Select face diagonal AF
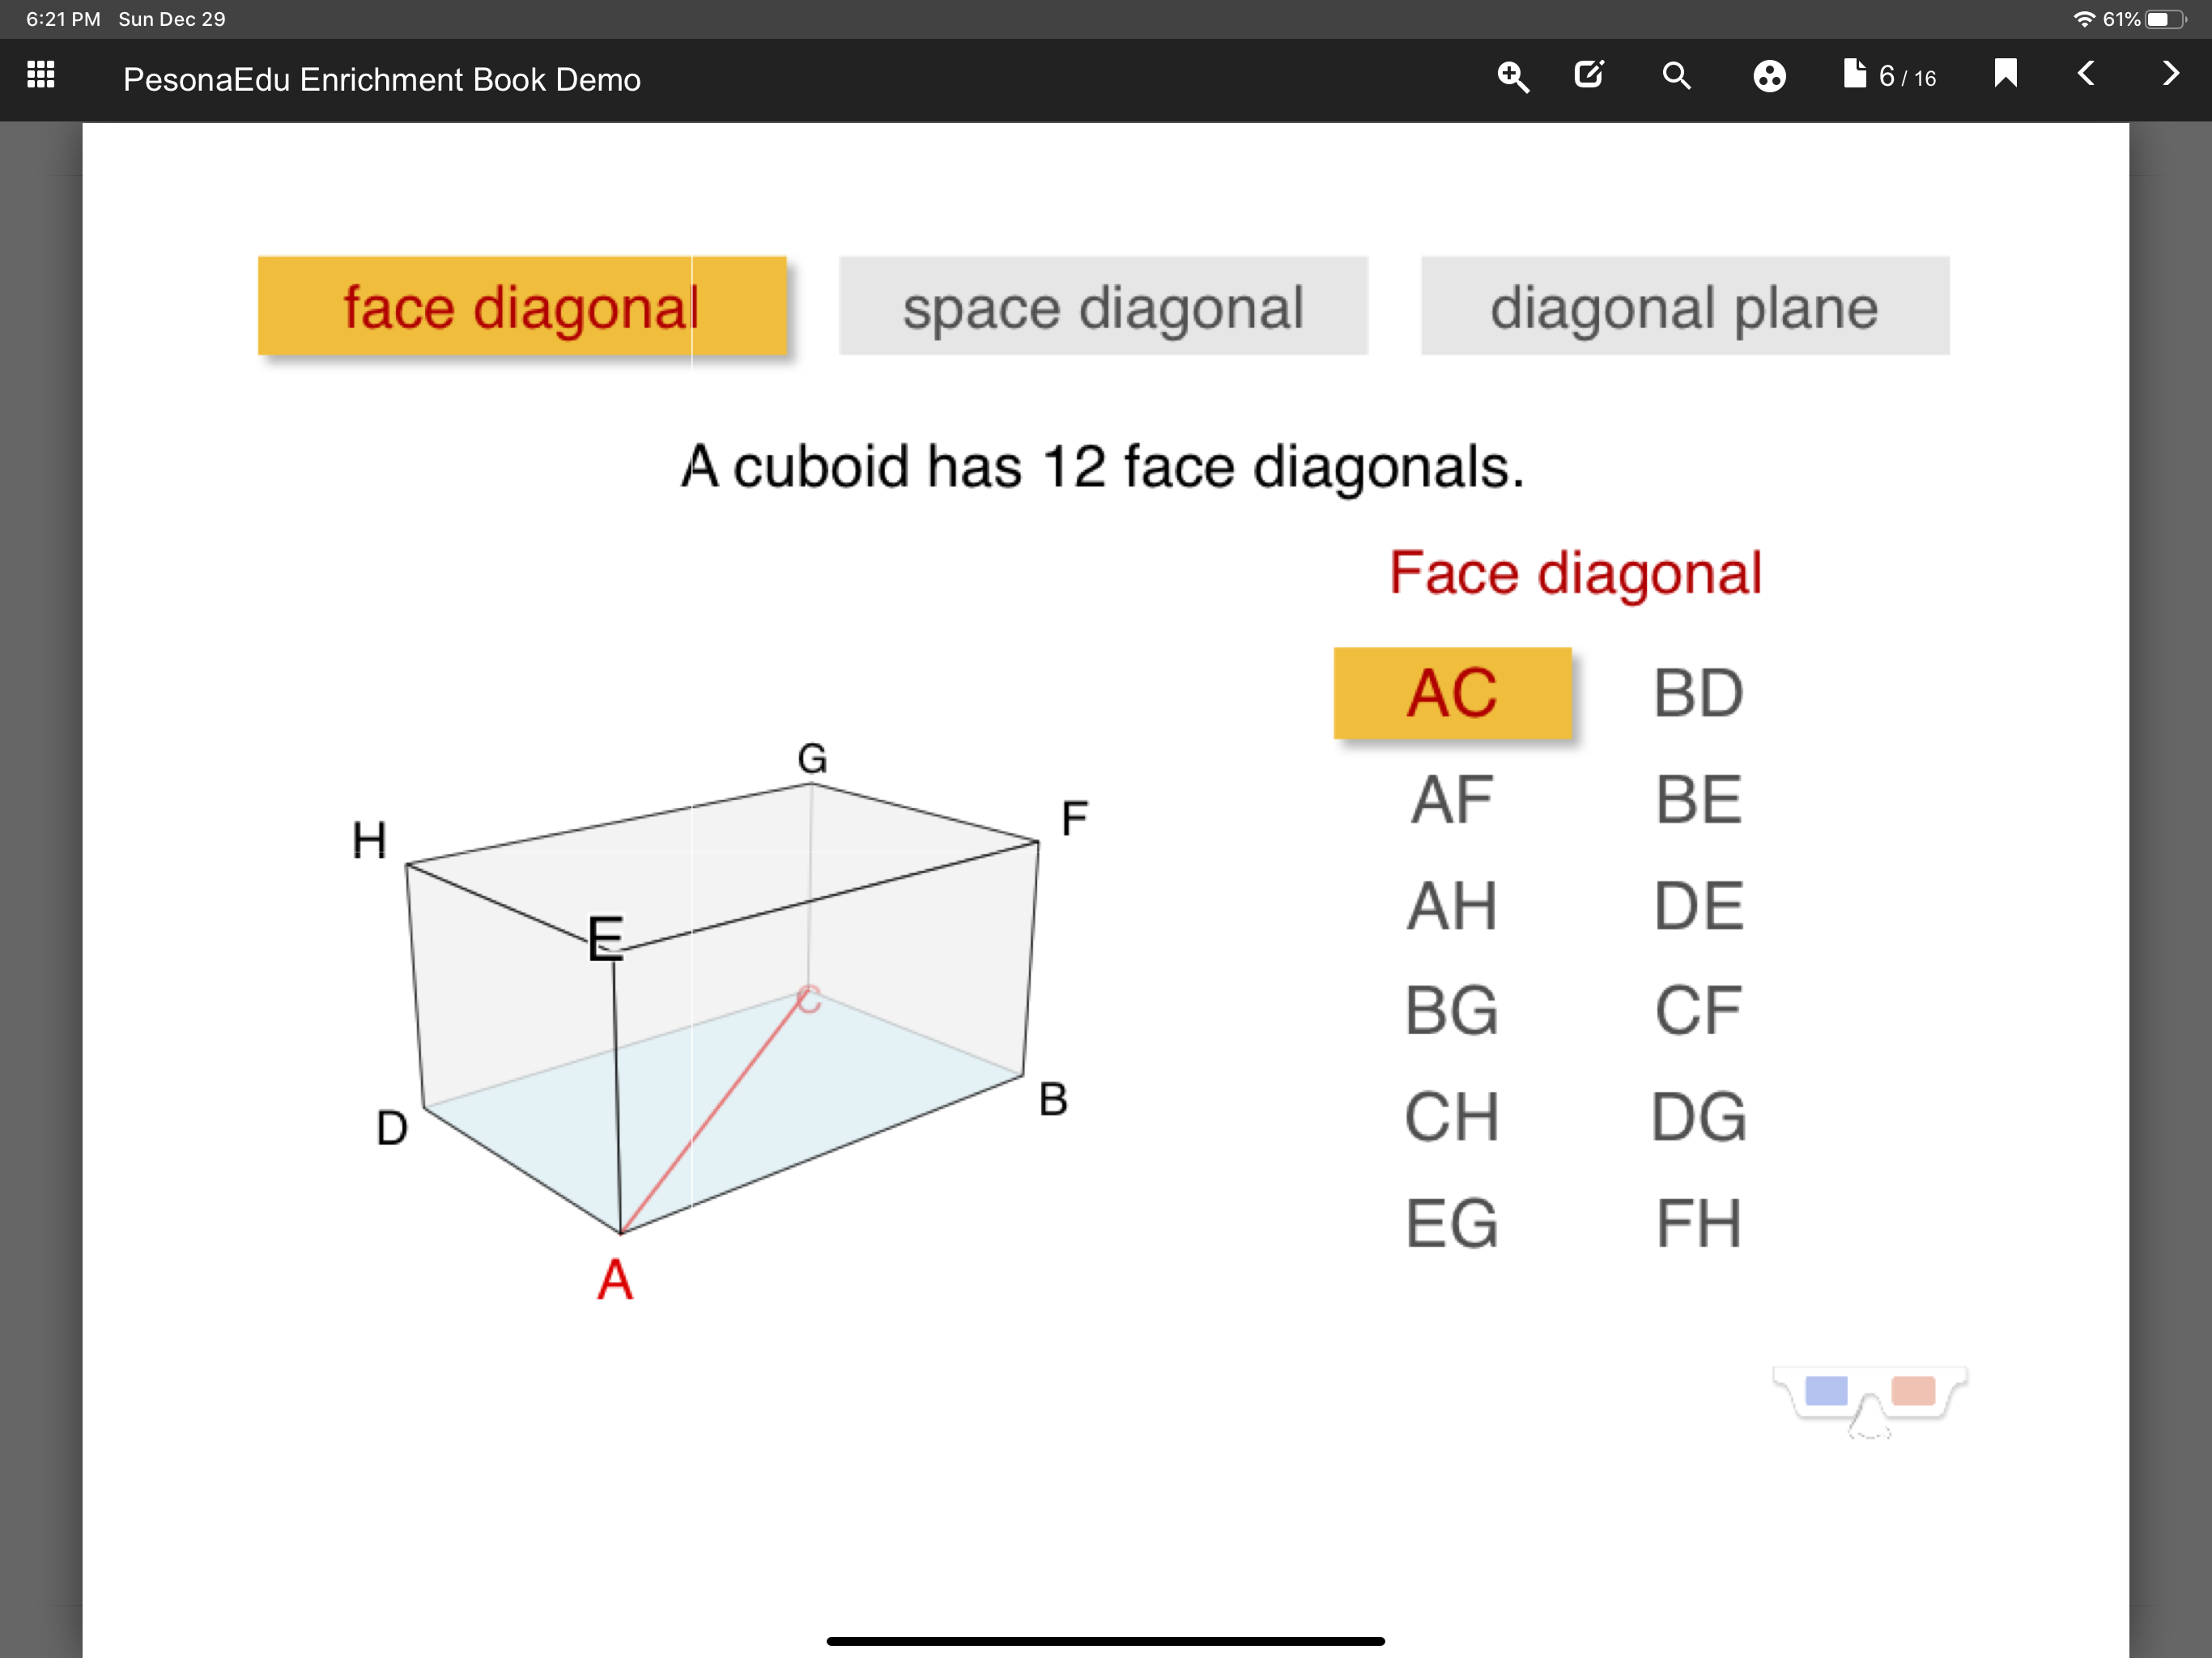This screenshot has height=1658, width=2212. pyautogui.click(x=1452, y=800)
